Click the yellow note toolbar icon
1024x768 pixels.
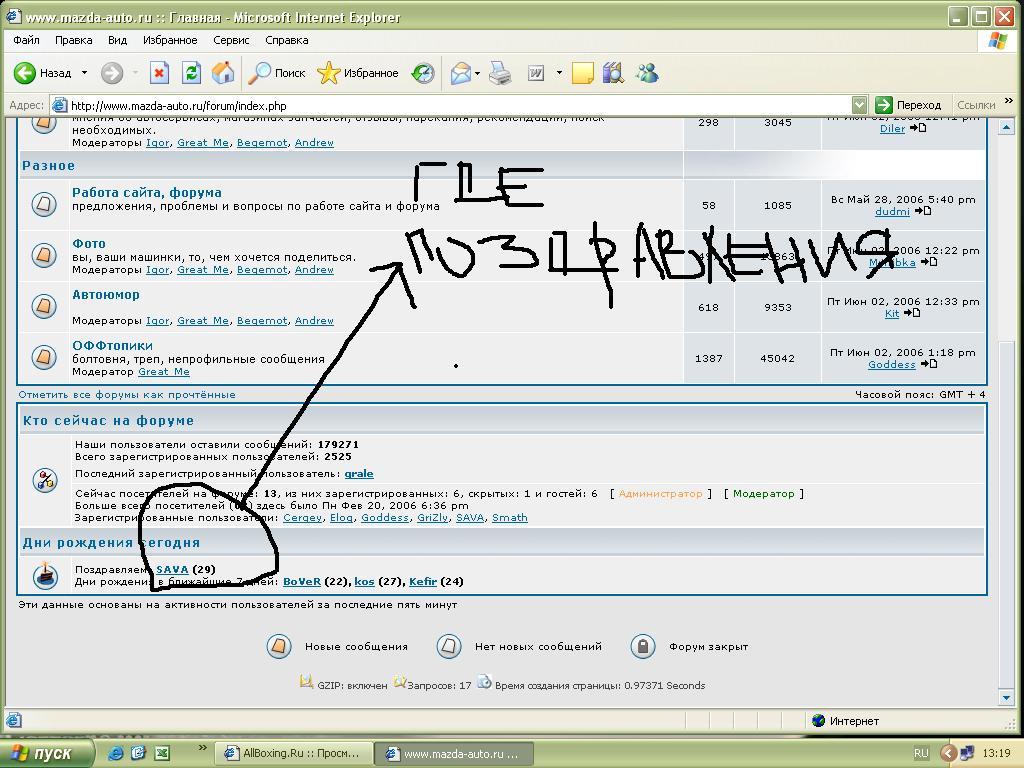point(583,73)
